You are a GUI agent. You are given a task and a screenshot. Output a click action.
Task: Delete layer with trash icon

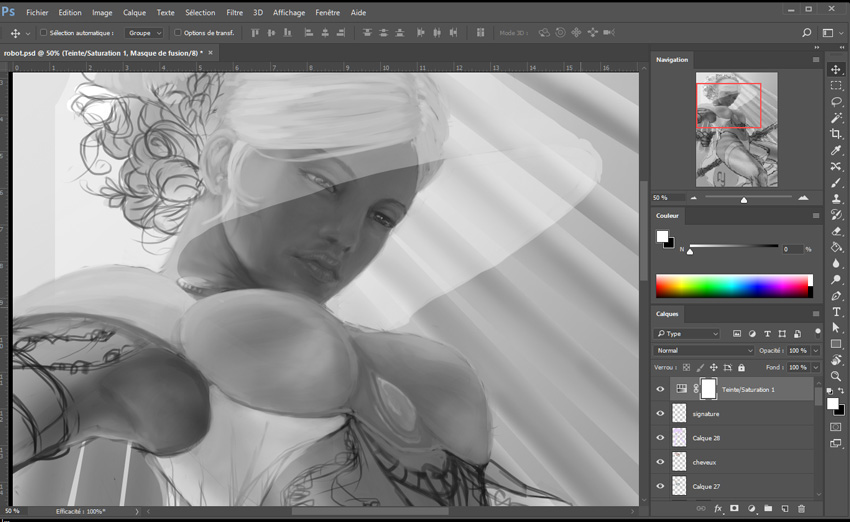801,509
